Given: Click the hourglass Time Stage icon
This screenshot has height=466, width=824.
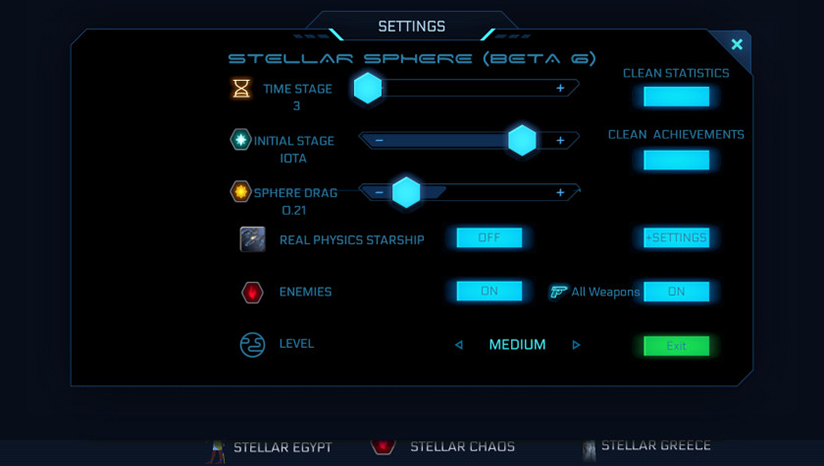Looking at the screenshot, I should (241, 88).
